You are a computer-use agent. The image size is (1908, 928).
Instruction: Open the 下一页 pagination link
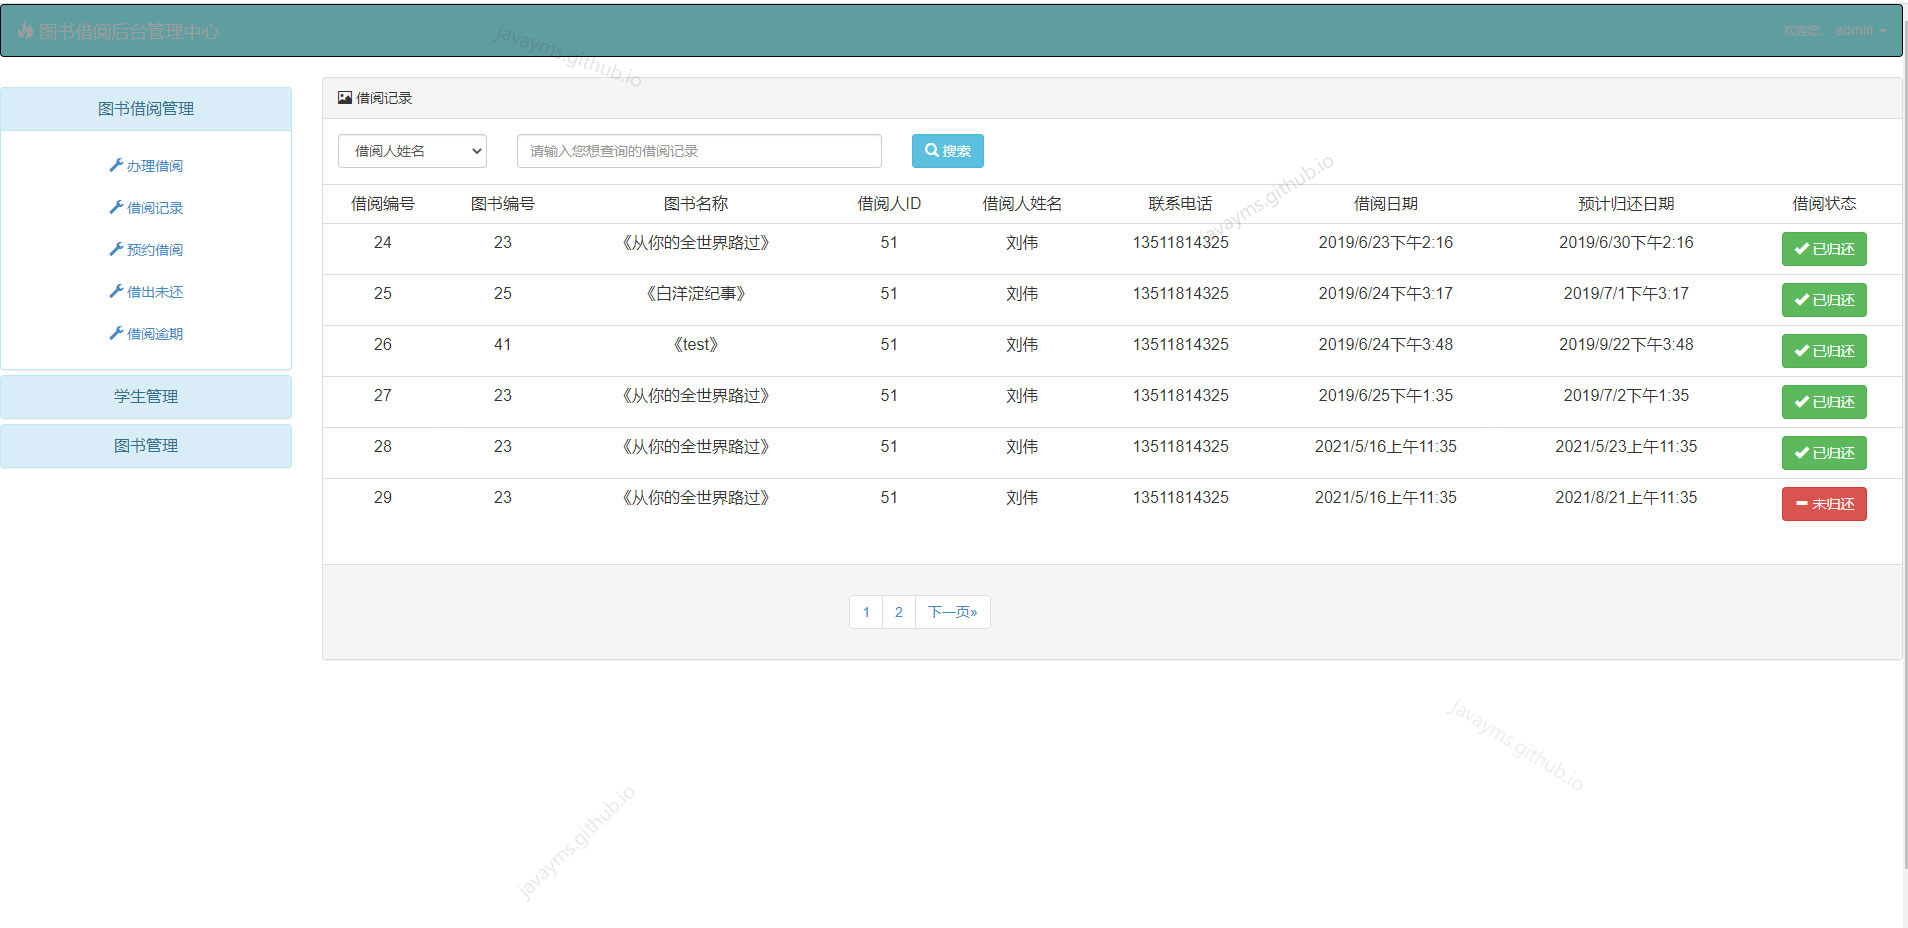pyautogui.click(x=951, y=611)
